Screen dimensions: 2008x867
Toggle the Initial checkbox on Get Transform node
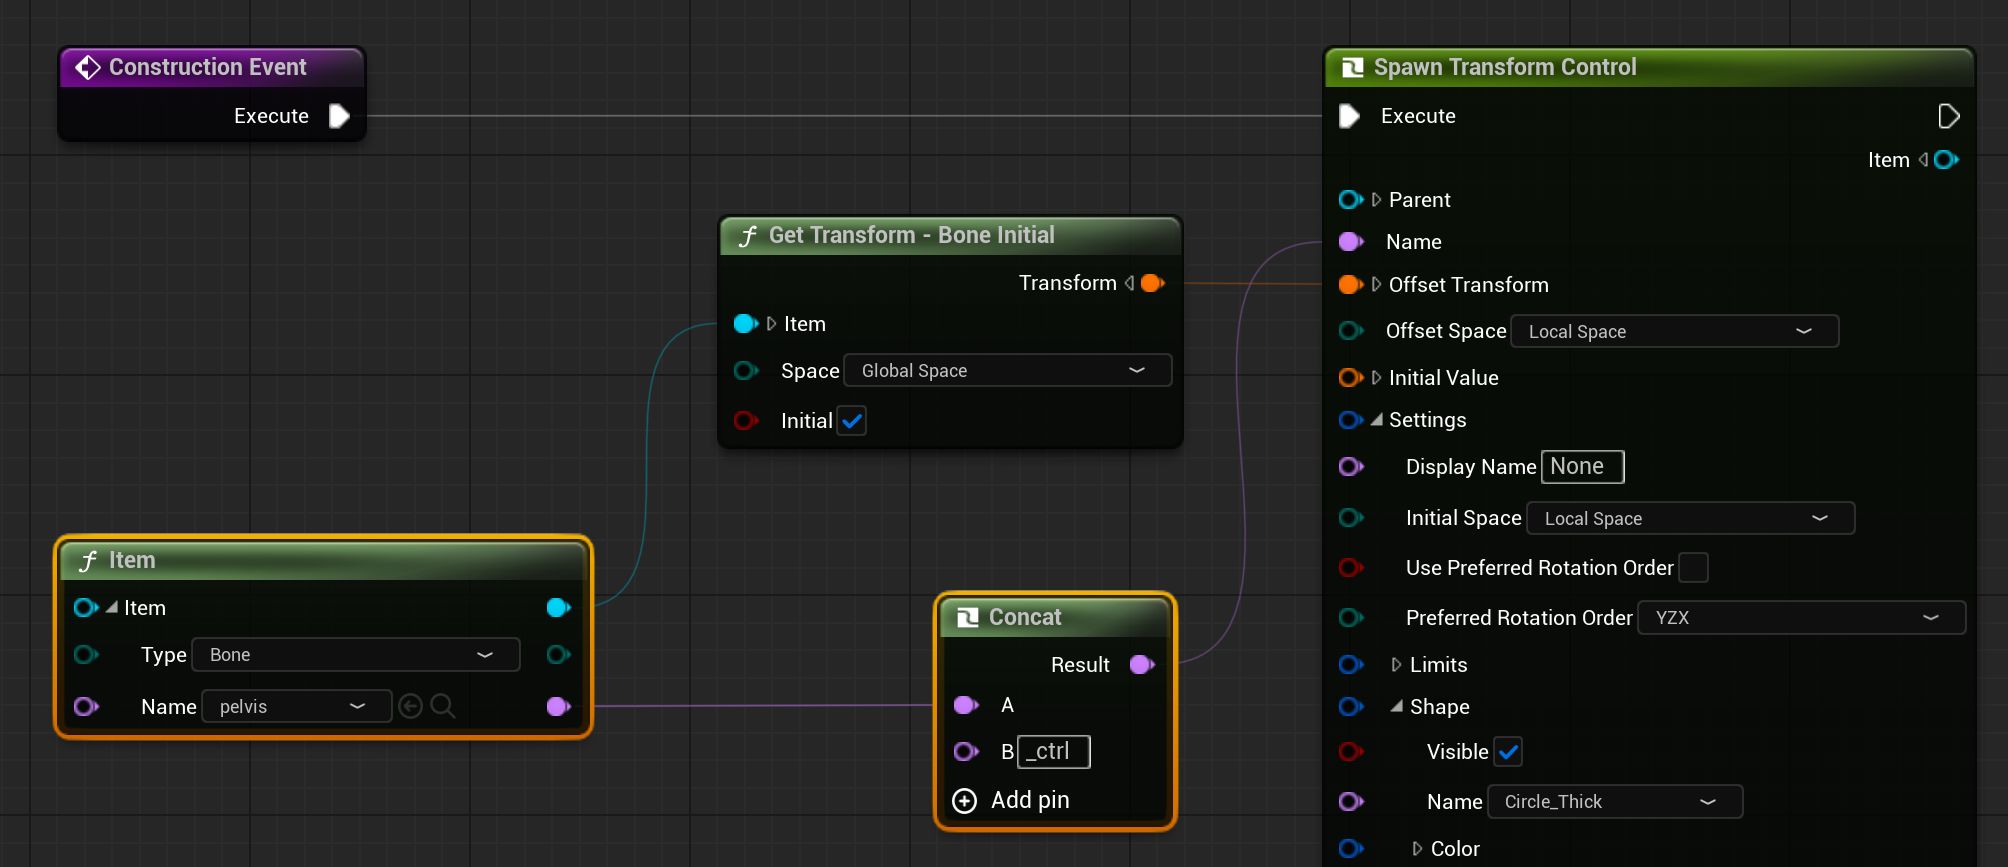(852, 421)
